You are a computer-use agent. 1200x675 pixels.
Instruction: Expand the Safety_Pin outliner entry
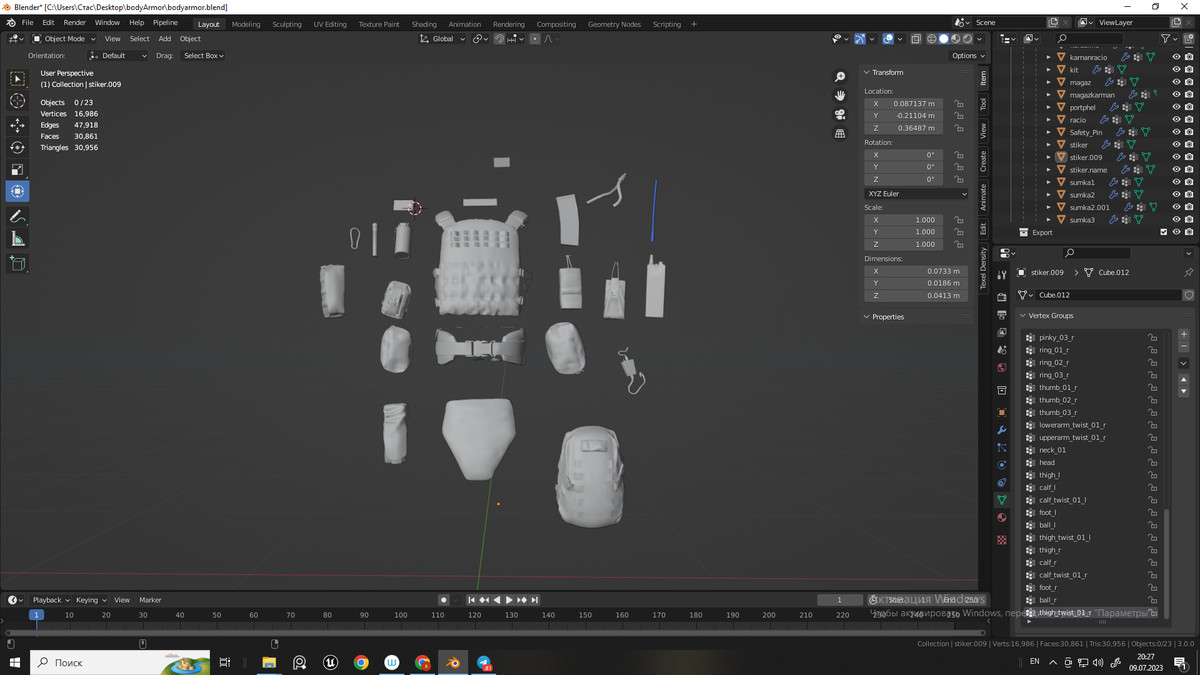1049,132
